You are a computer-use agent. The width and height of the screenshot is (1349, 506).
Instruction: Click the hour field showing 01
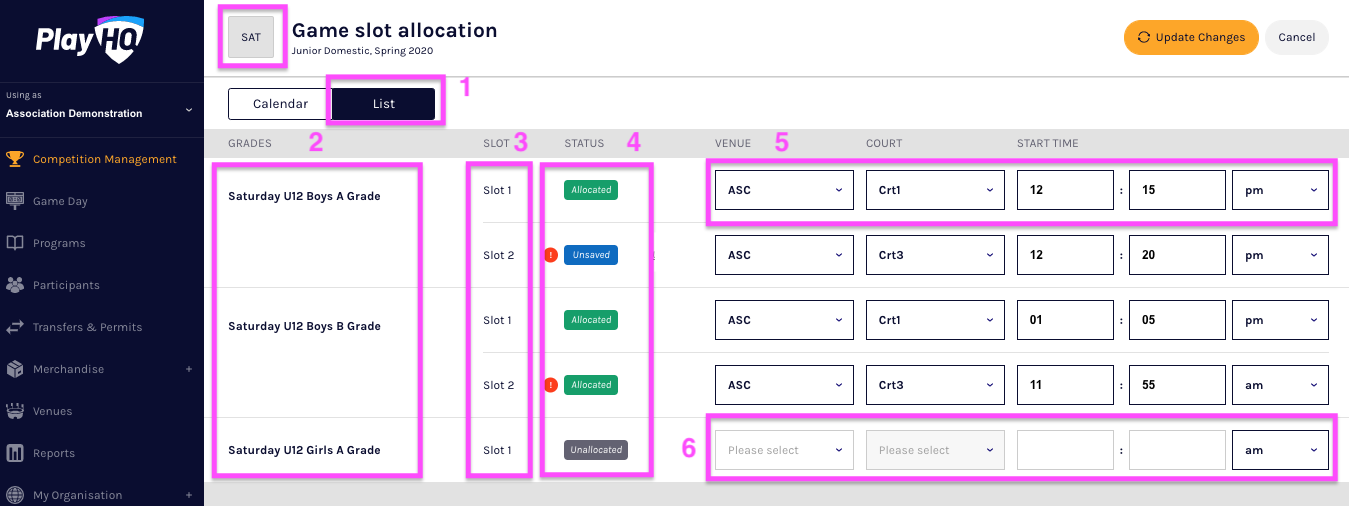point(1065,320)
